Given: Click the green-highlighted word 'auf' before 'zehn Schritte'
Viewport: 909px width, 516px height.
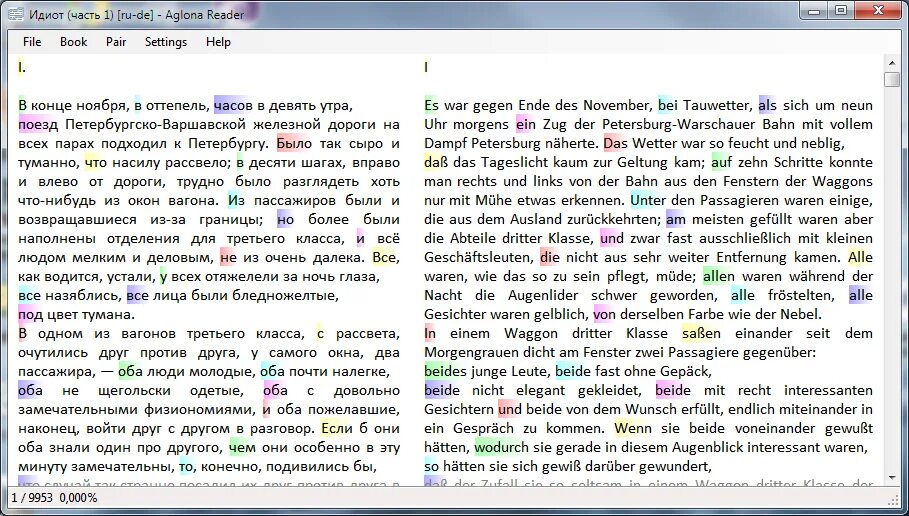Looking at the screenshot, I should [x=722, y=163].
